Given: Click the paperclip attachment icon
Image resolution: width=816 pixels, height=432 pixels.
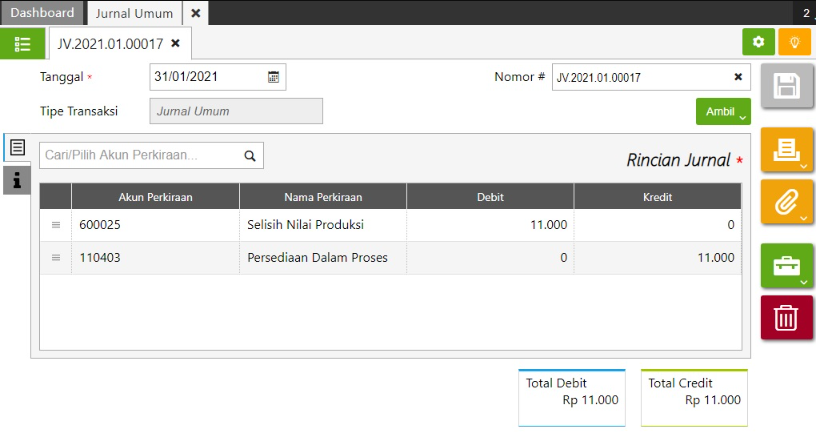Looking at the screenshot, I should pos(786,203).
